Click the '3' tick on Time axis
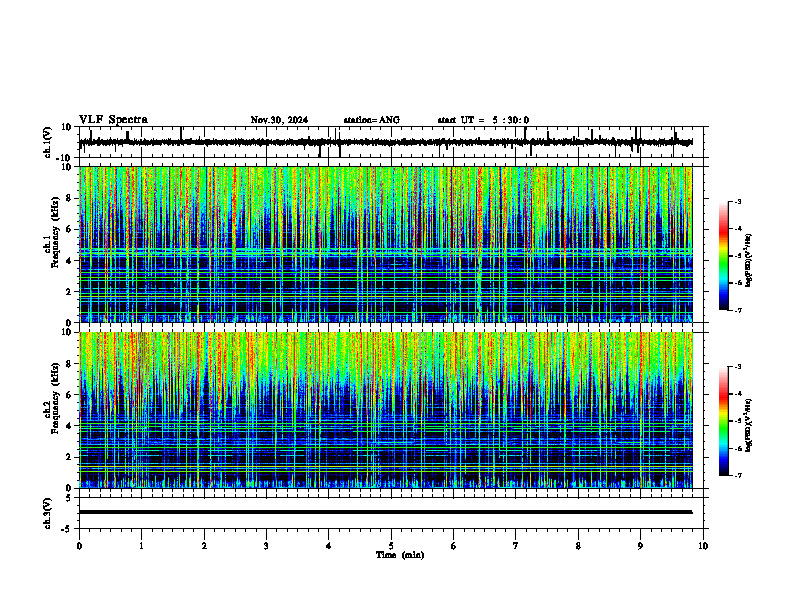The image size is (792, 612). (266, 546)
